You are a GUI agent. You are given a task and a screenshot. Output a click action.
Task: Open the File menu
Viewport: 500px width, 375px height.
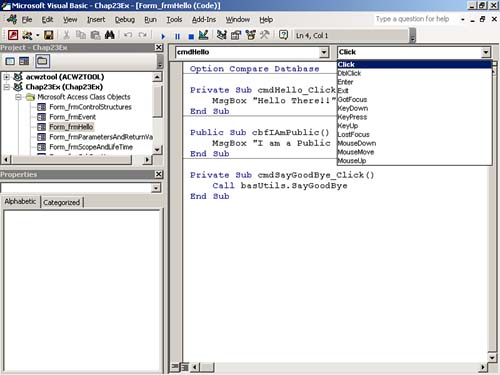point(27,20)
